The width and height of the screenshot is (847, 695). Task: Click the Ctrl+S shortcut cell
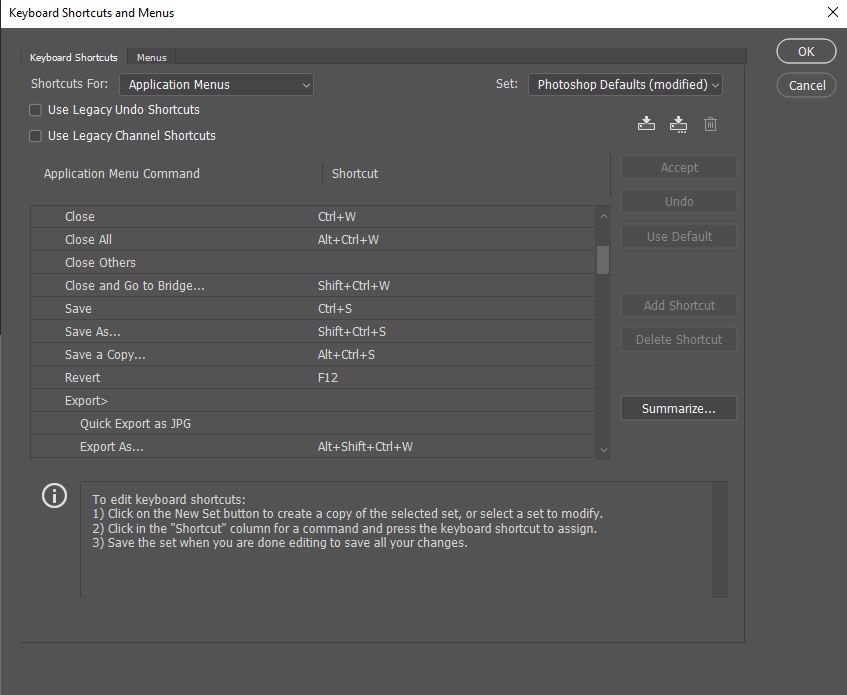pos(335,309)
